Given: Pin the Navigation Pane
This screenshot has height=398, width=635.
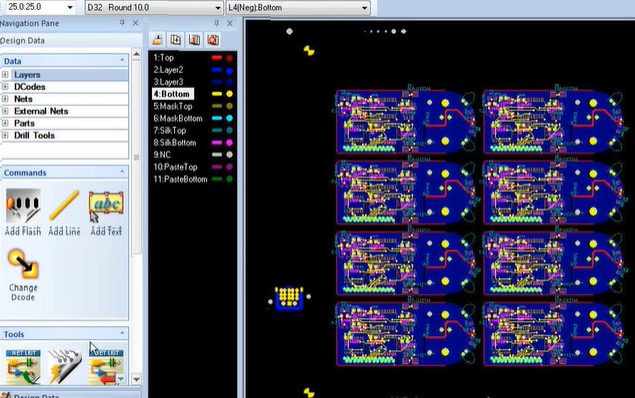Looking at the screenshot, I should [122, 23].
